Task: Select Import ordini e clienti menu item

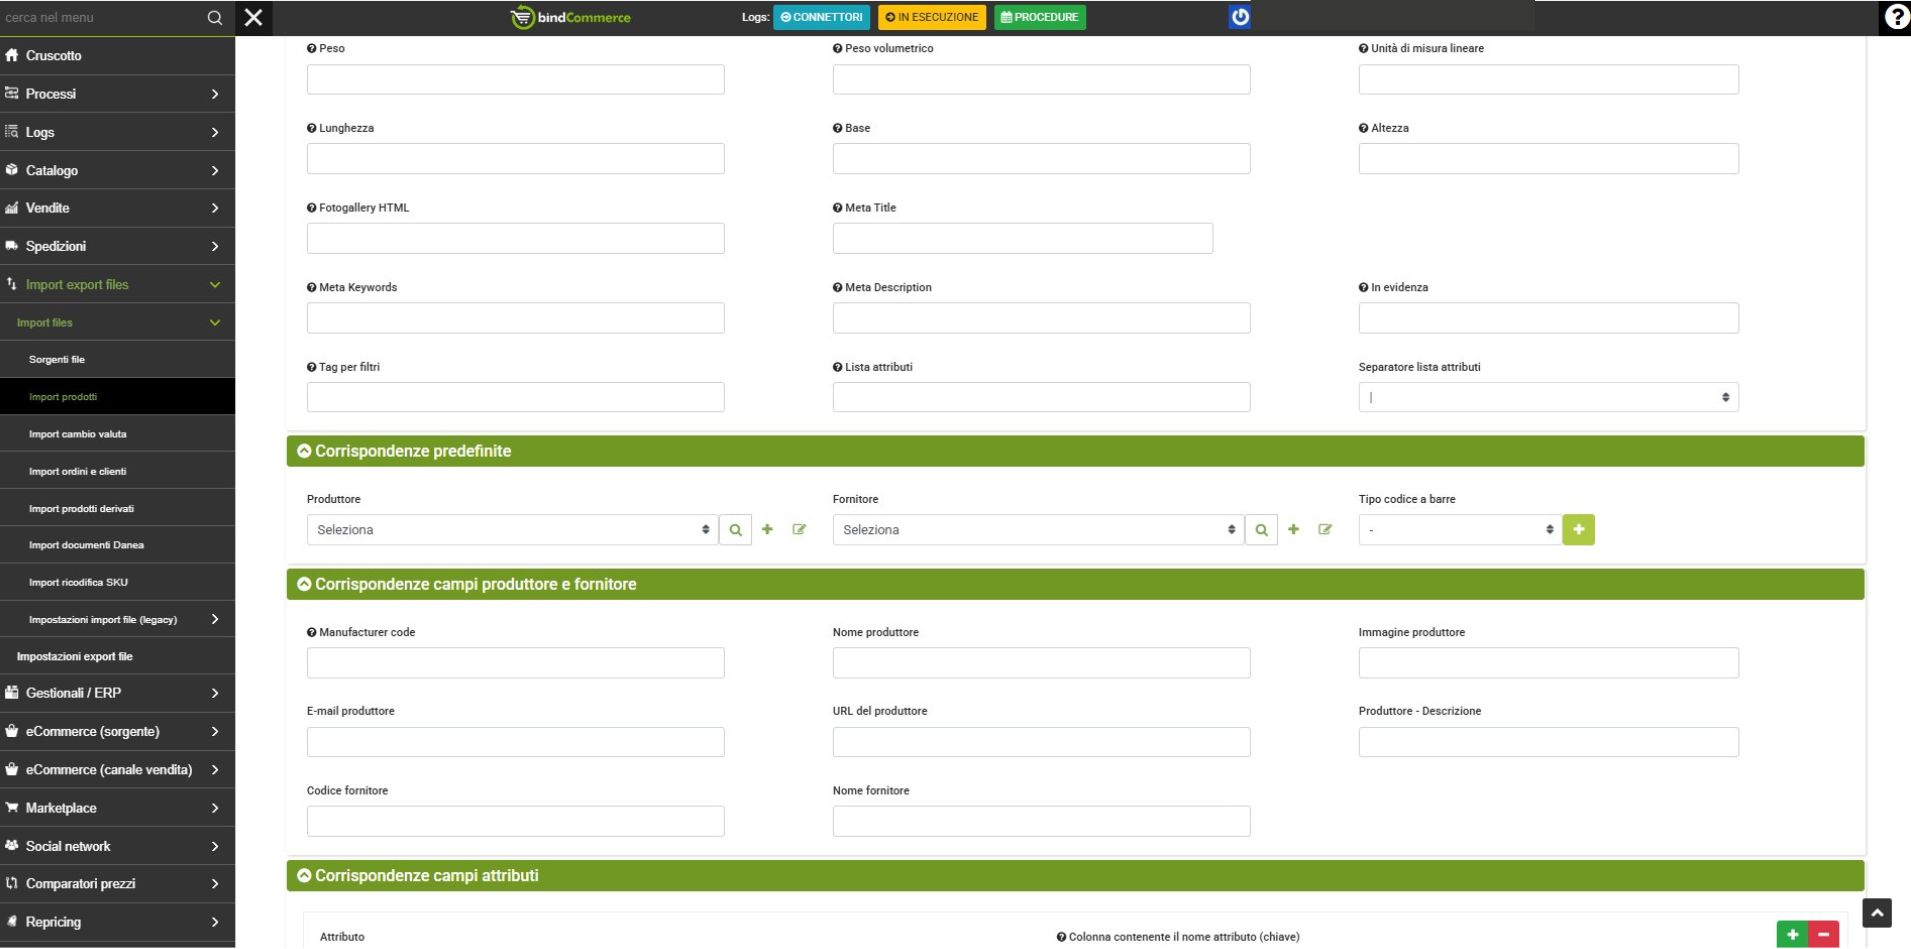Action: [78, 471]
